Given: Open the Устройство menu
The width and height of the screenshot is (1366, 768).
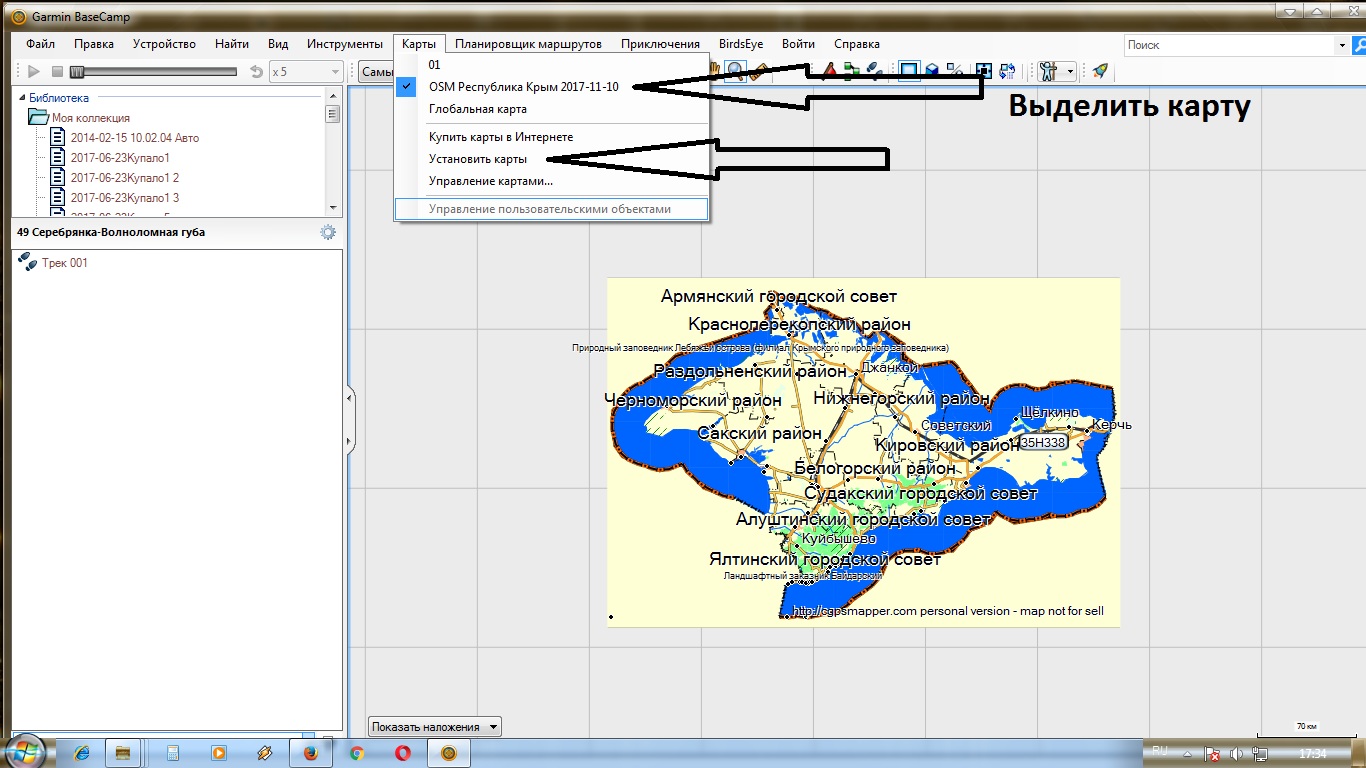Looking at the screenshot, I should pos(164,44).
